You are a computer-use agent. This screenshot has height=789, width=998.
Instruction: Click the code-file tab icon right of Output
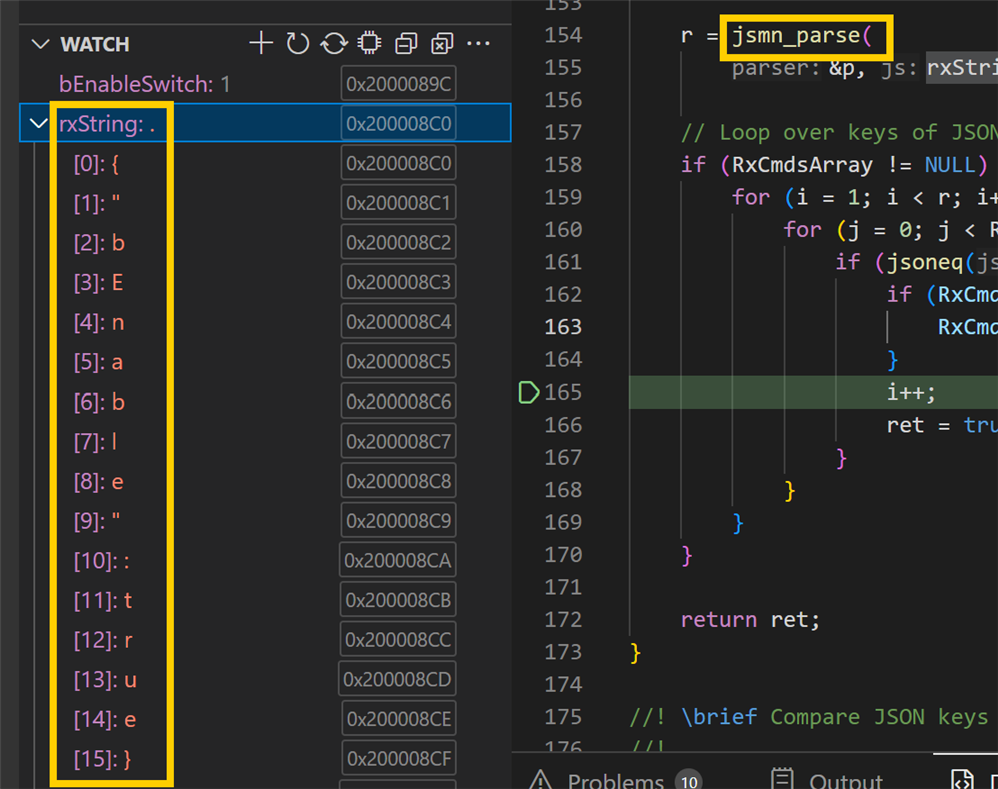(x=962, y=779)
